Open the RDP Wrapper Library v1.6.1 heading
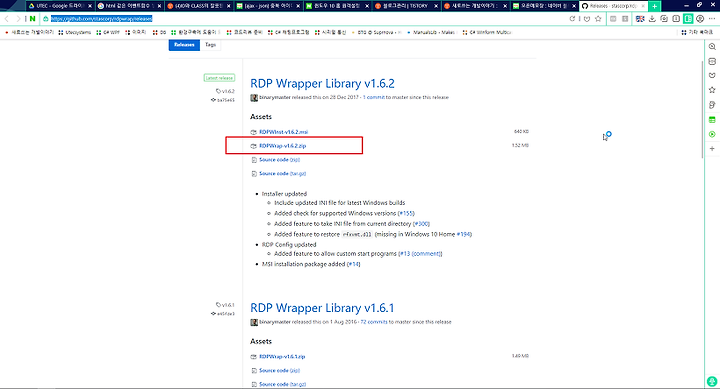 point(322,308)
